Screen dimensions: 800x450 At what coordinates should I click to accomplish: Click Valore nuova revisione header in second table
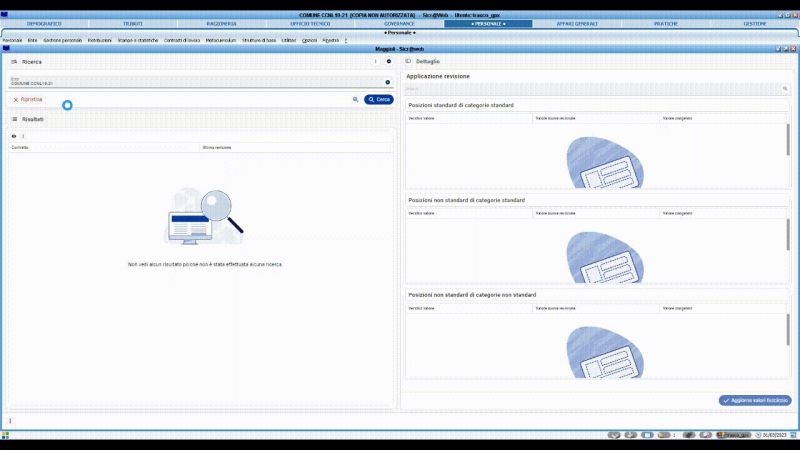pos(596,213)
